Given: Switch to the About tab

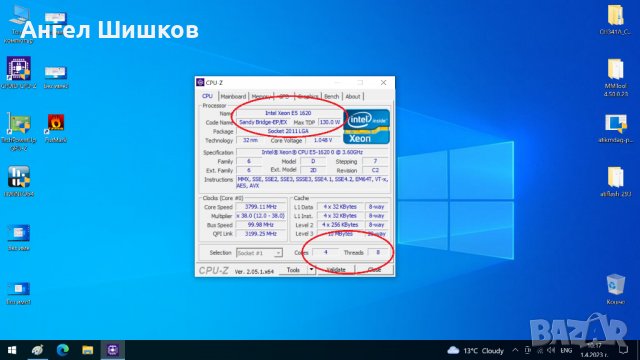Looking at the screenshot, I should [353, 96].
